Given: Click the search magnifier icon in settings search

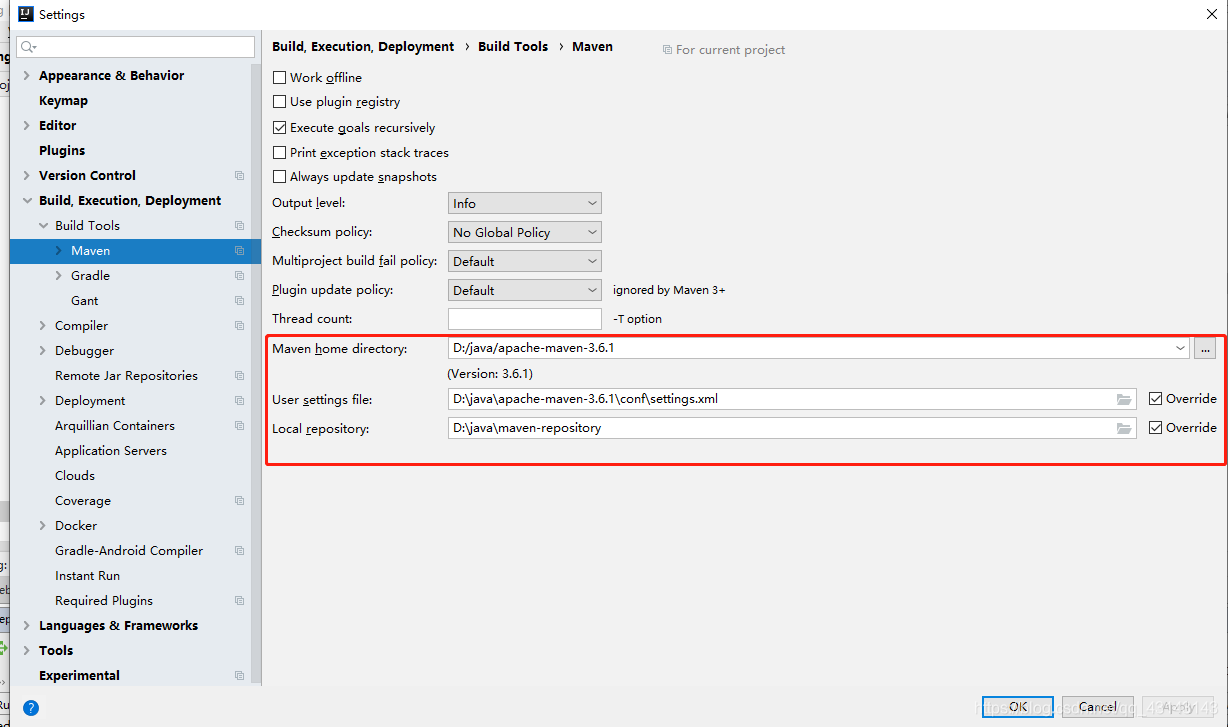Looking at the screenshot, I should coord(28,47).
